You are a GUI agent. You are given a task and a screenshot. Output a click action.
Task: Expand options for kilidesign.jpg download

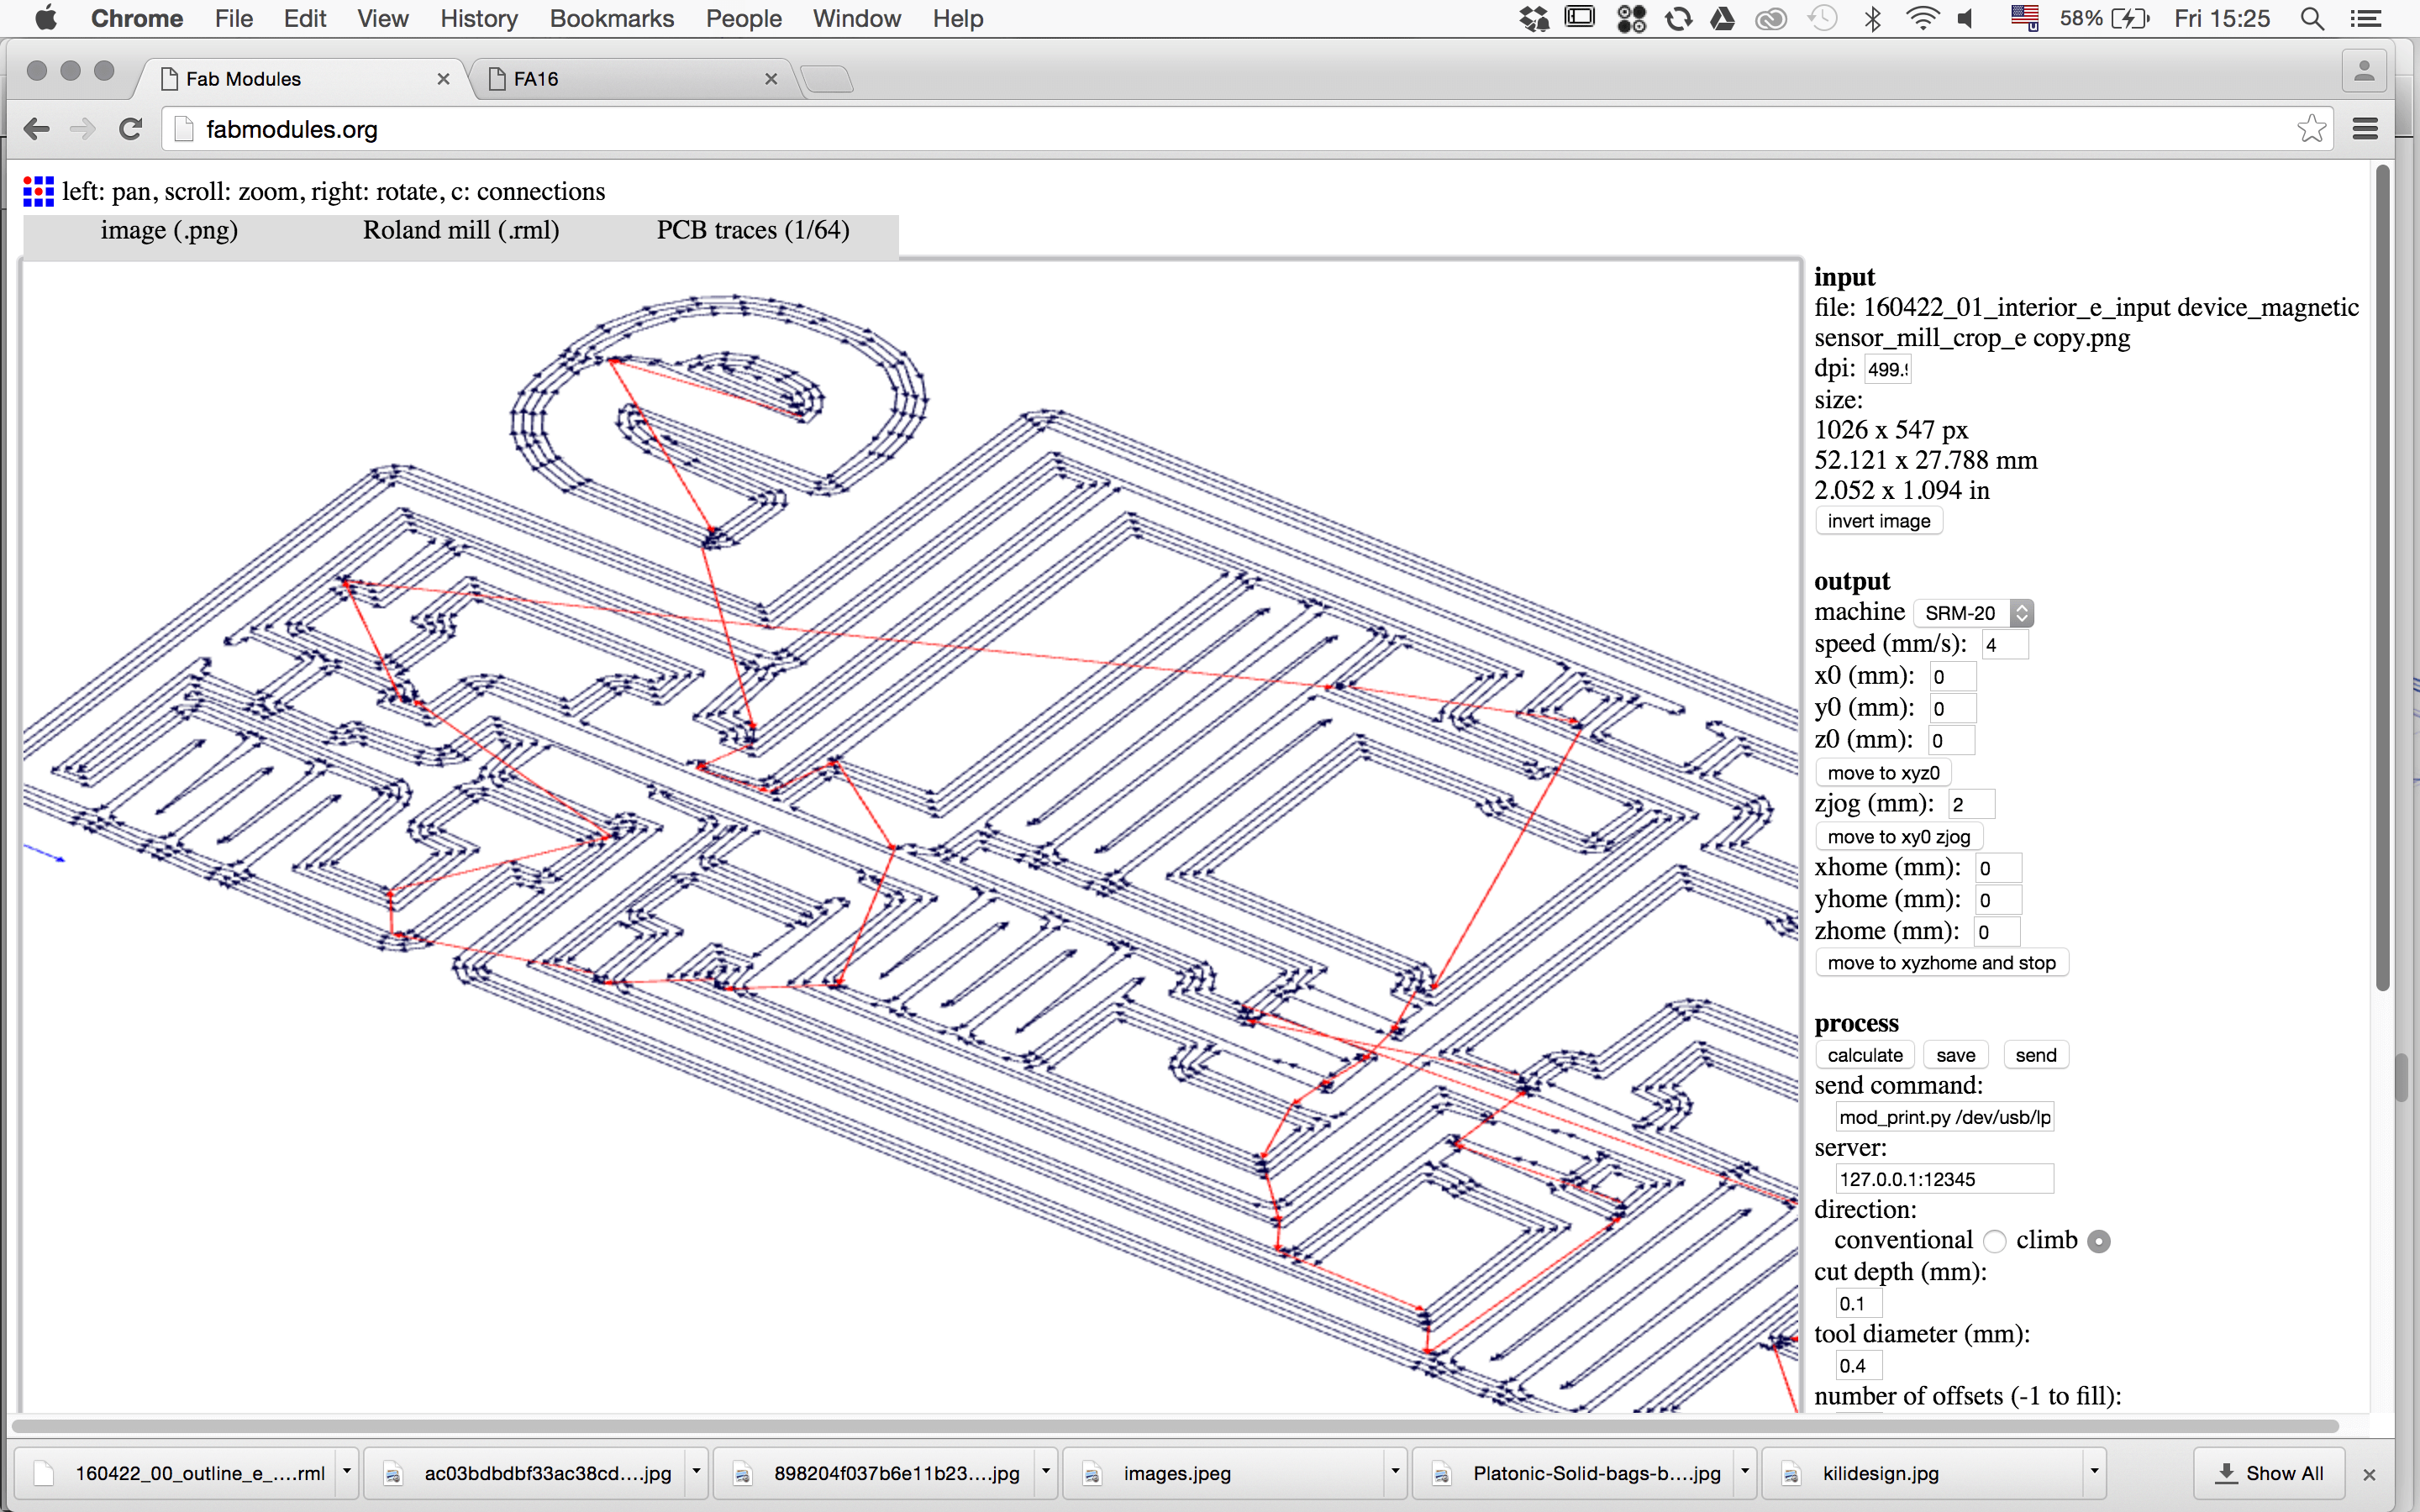(2093, 1472)
